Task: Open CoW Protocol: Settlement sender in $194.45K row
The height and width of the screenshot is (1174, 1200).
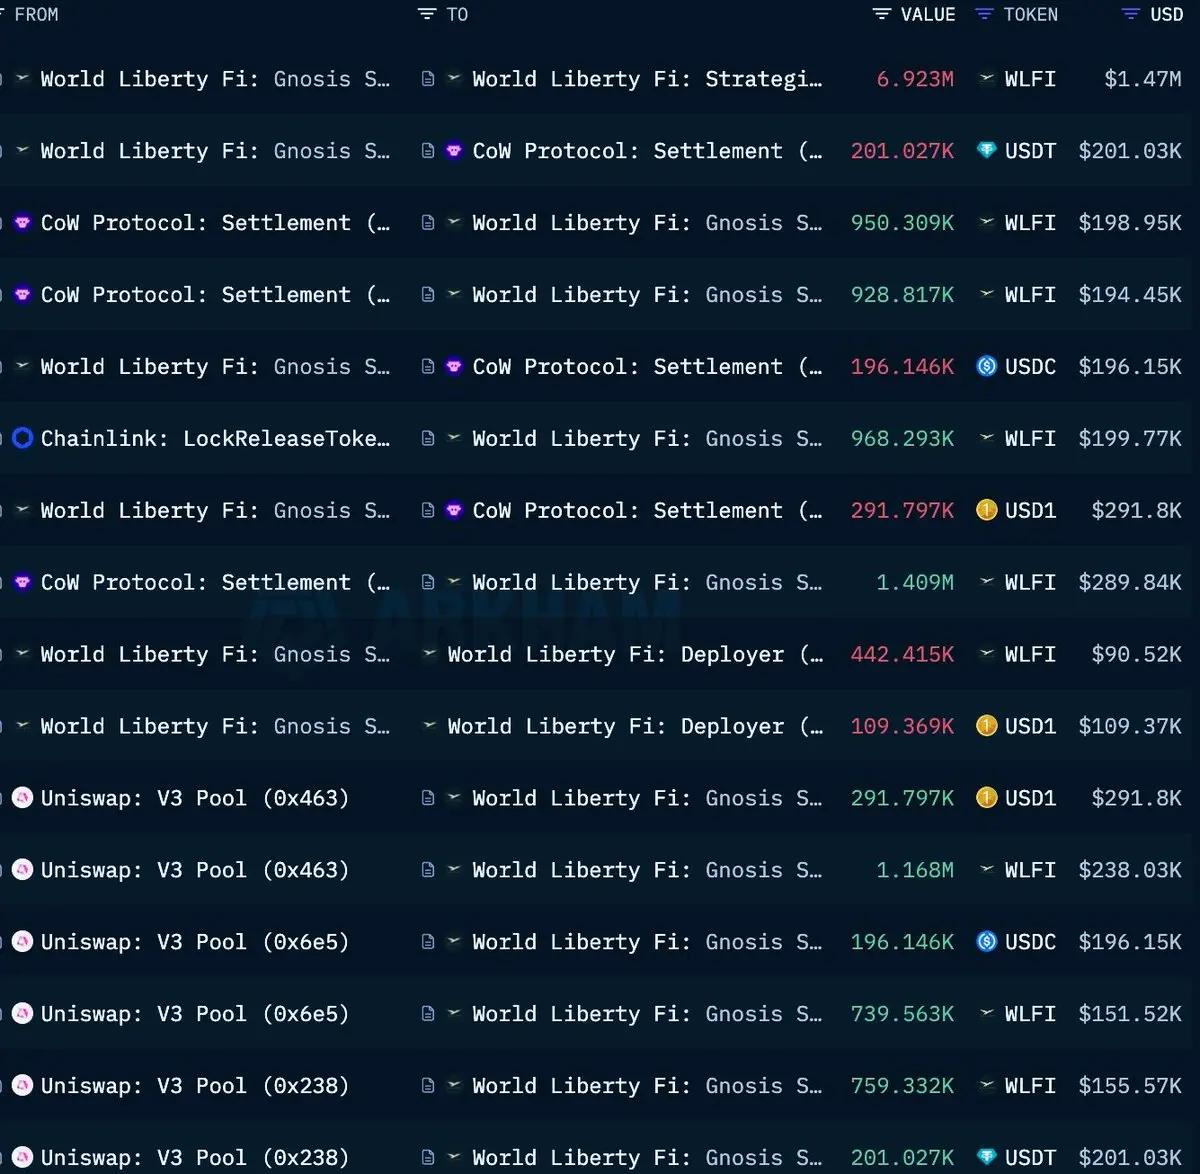Action: point(215,294)
